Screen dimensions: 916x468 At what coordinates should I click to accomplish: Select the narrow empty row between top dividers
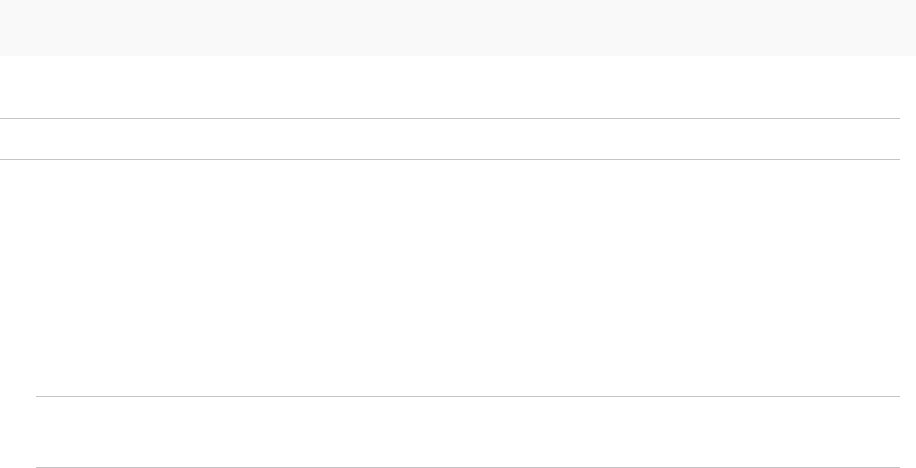[x=450, y=139]
